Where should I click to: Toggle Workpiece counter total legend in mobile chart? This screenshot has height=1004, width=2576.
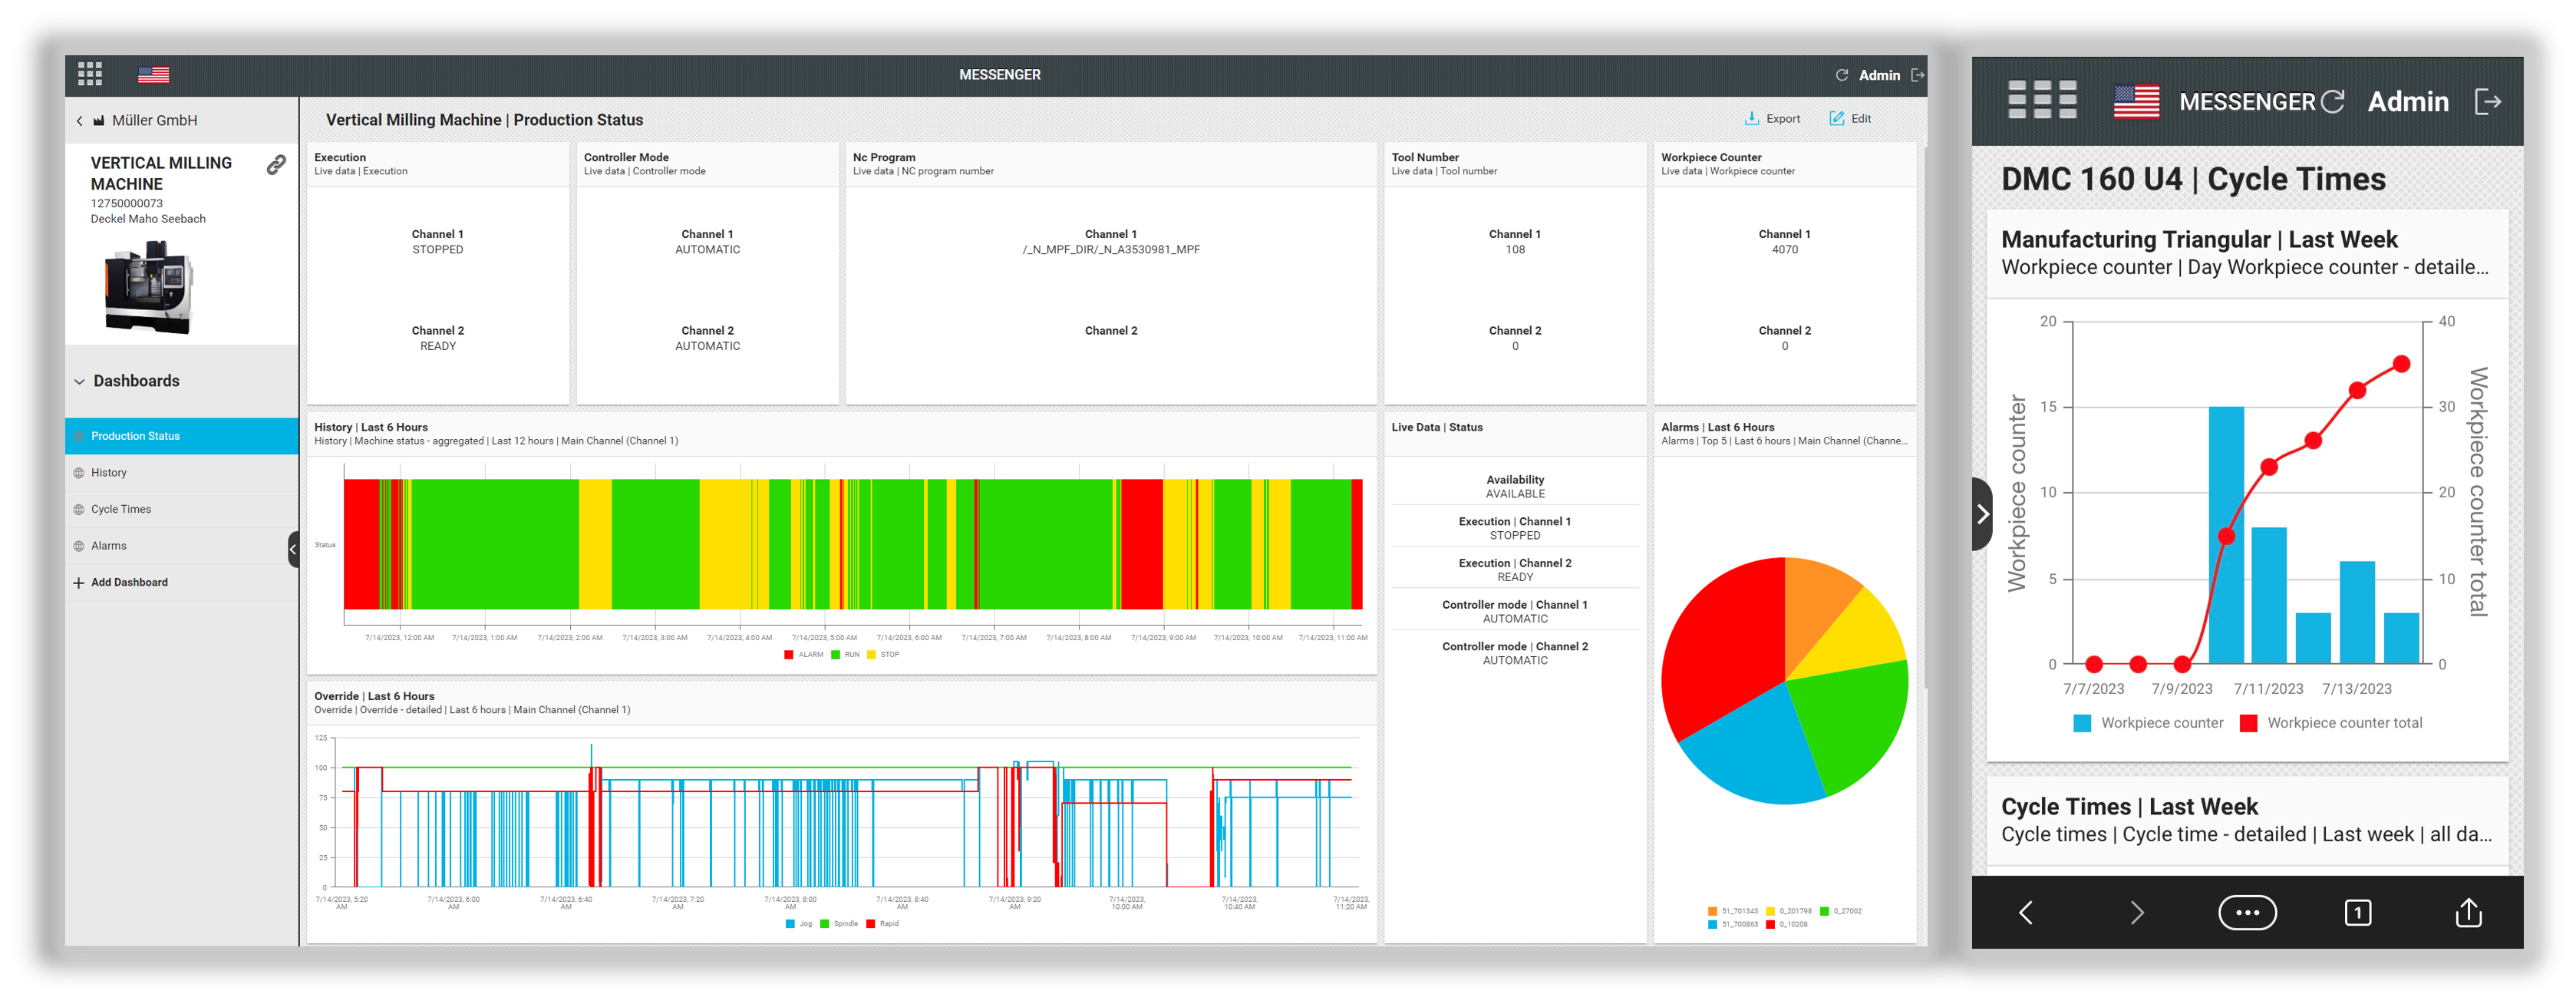tap(2330, 723)
